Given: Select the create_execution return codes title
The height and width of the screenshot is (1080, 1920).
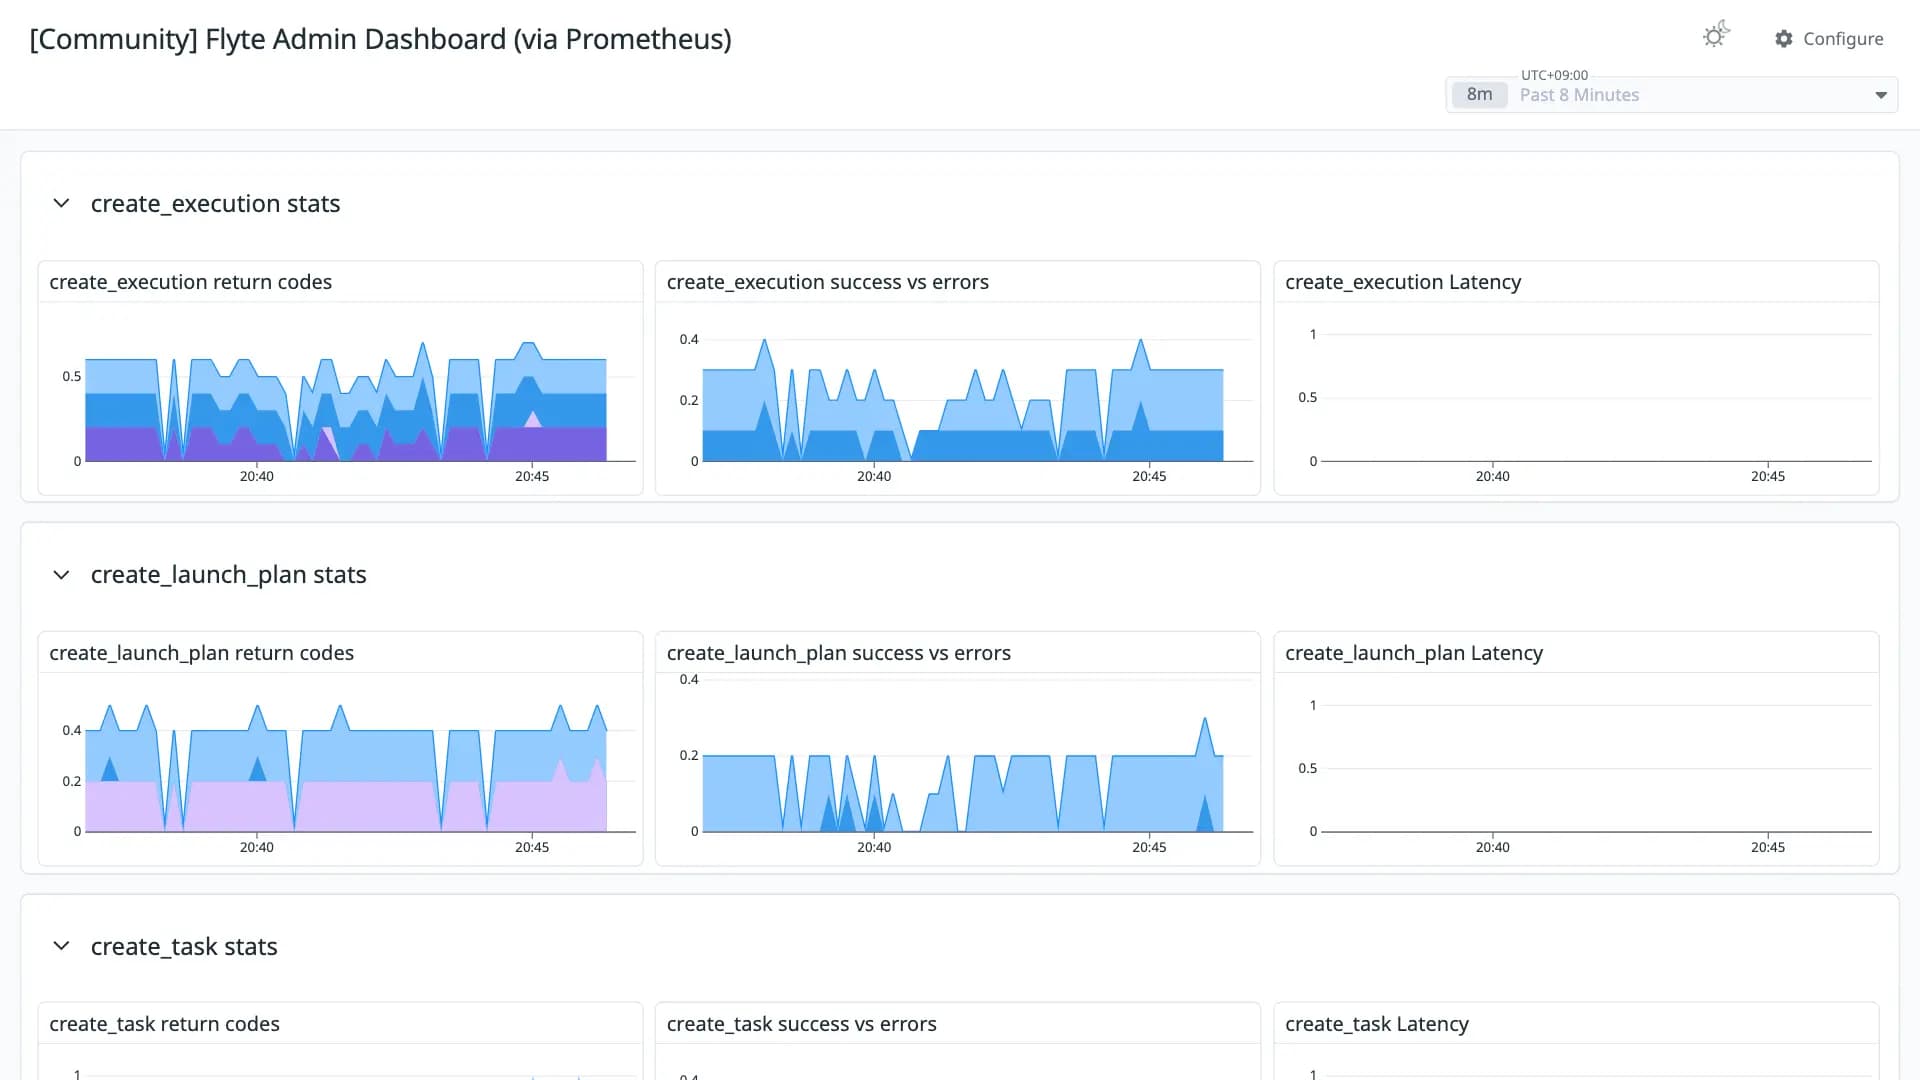Looking at the screenshot, I should pos(191,282).
